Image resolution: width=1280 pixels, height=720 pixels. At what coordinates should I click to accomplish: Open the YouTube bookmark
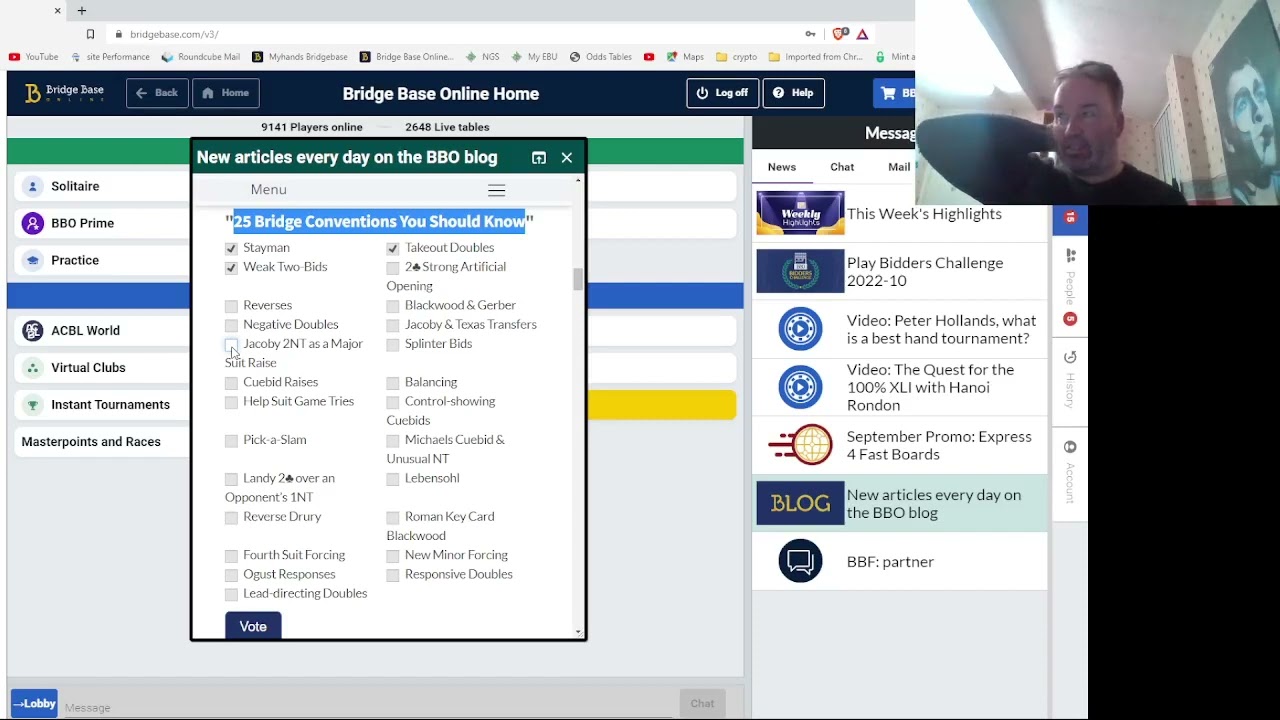(x=33, y=57)
